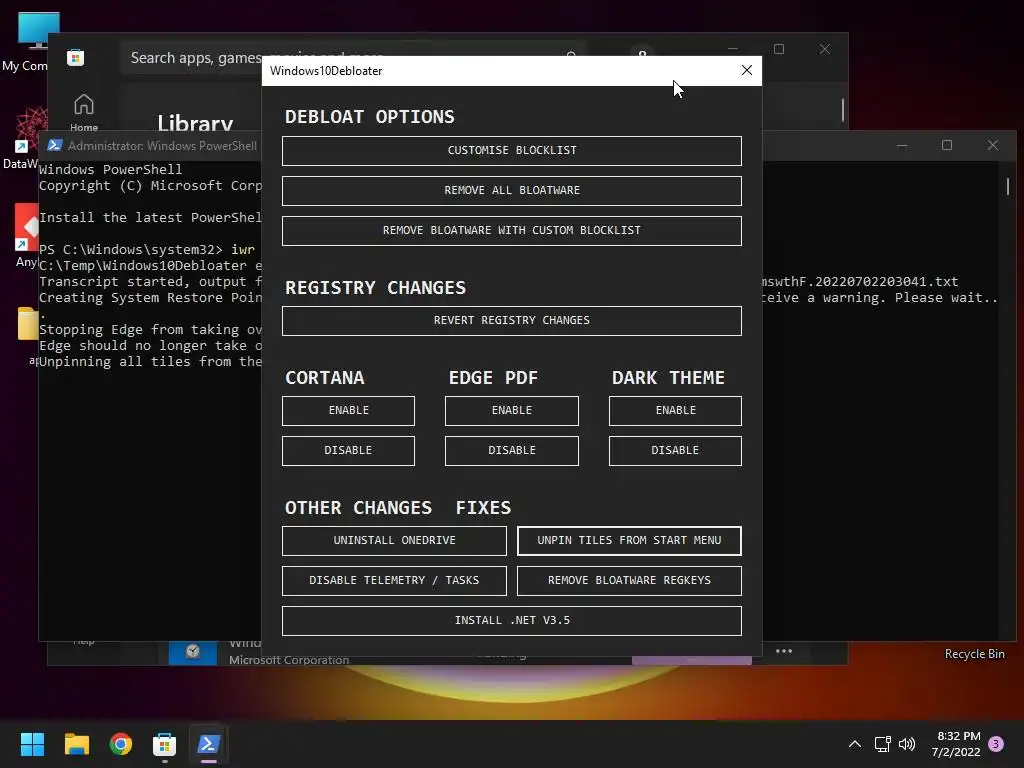Image resolution: width=1024 pixels, height=768 pixels.
Task: Close the Microsoft Store window
Action: pos(825,49)
